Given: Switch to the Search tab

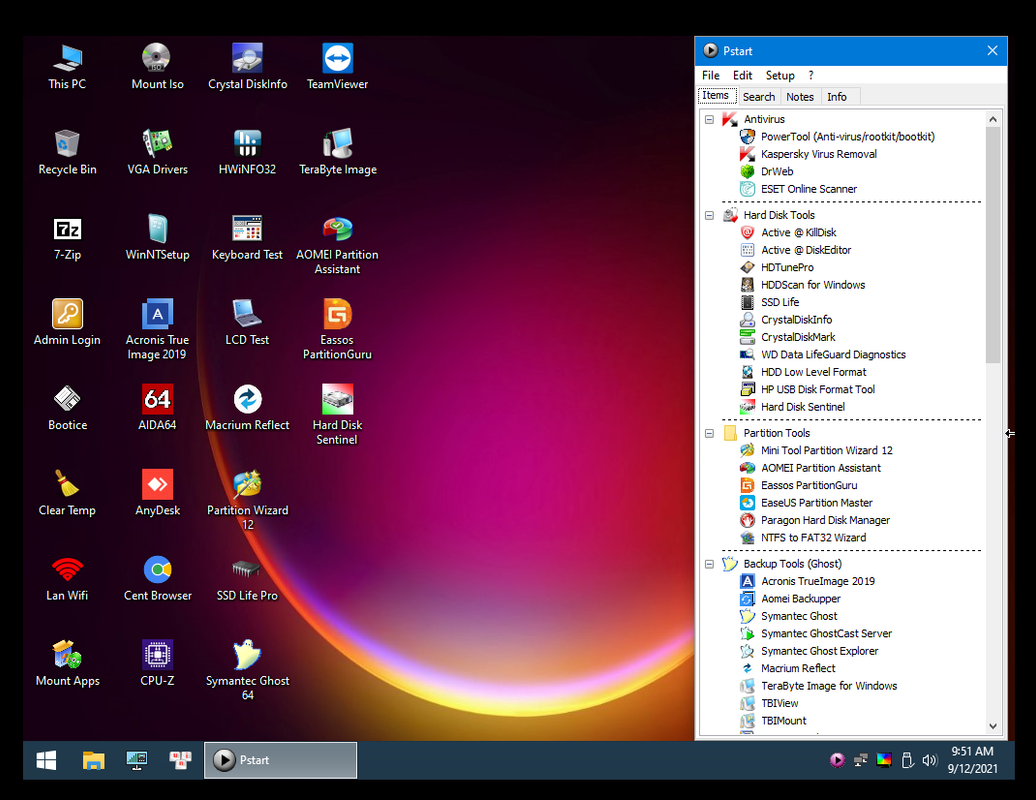Looking at the screenshot, I should (758, 96).
